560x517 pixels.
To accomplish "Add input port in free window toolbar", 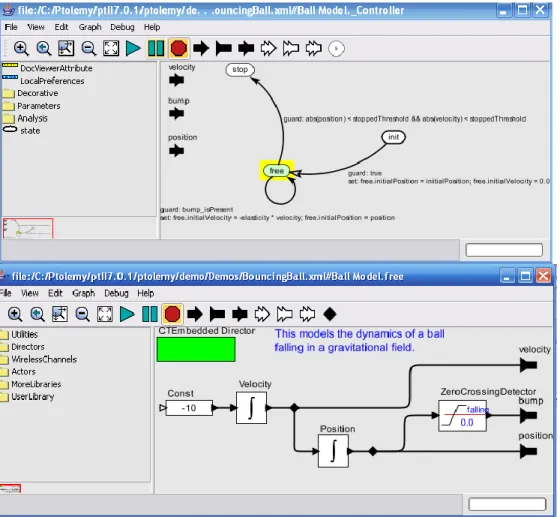I will (195, 314).
